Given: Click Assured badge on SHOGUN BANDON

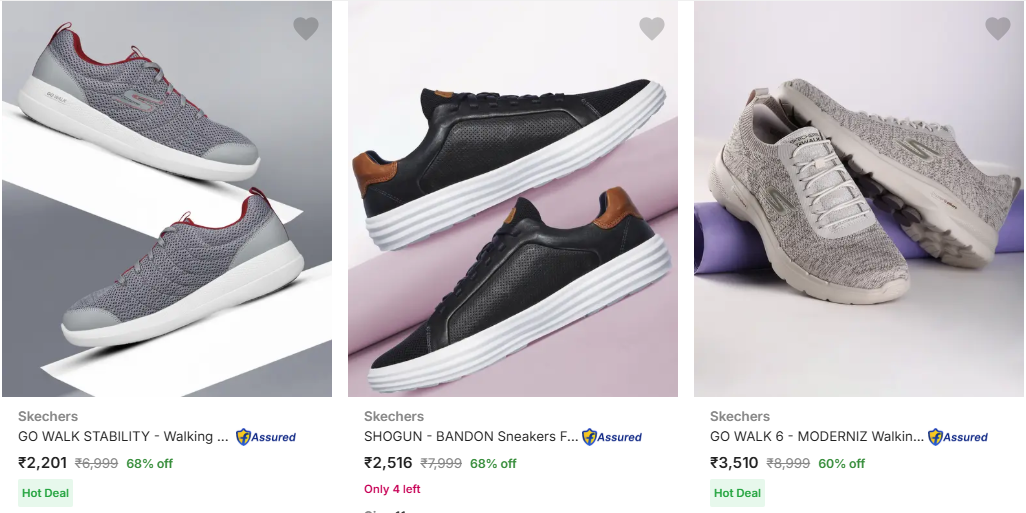Looking at the screenshot, I should [612, 437].
